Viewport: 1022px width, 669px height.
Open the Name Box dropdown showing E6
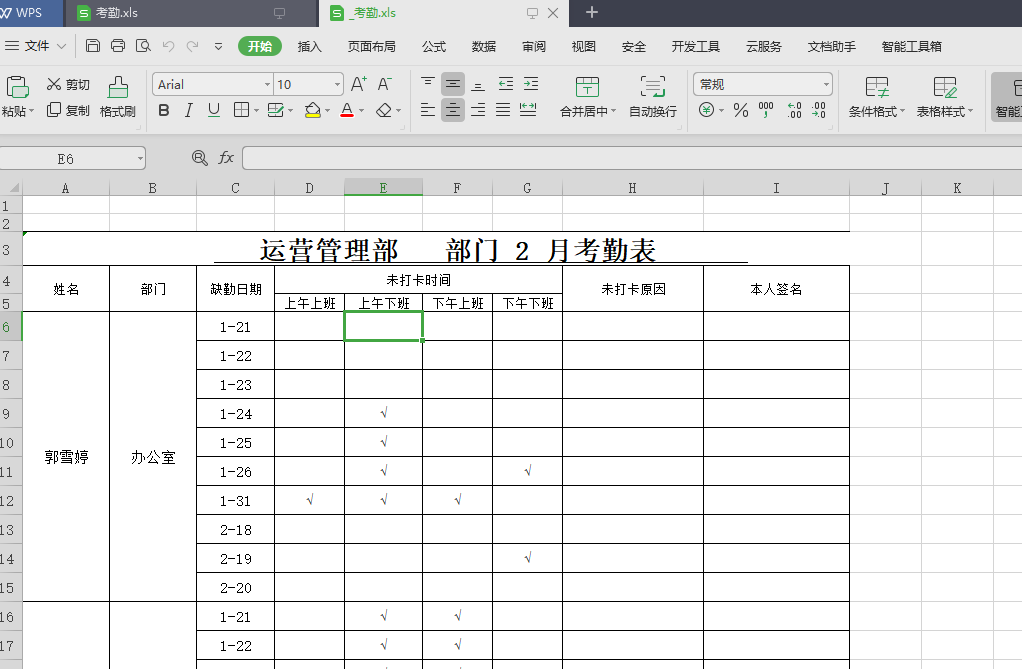click(139, 159)
